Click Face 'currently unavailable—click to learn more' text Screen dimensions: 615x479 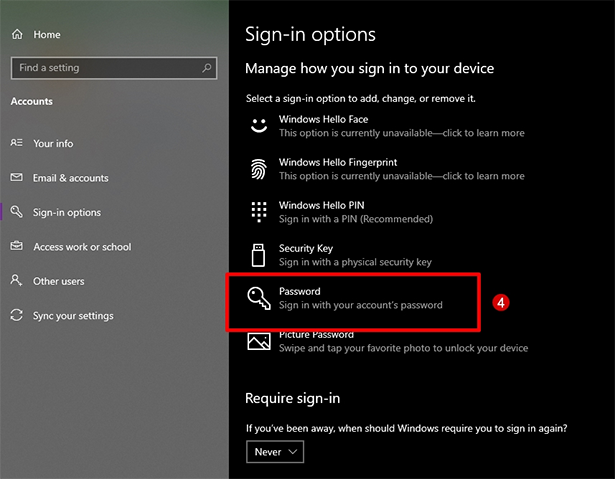[402, 133]
